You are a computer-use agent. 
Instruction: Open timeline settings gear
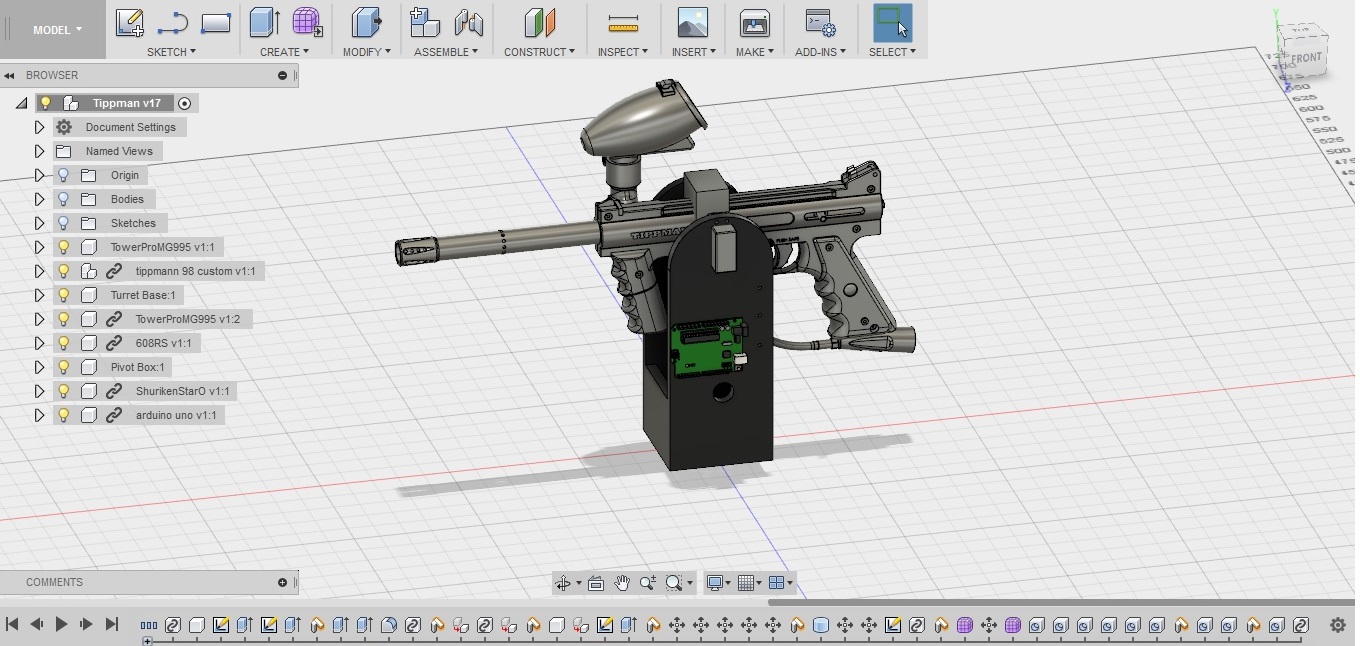(1338, 625)
